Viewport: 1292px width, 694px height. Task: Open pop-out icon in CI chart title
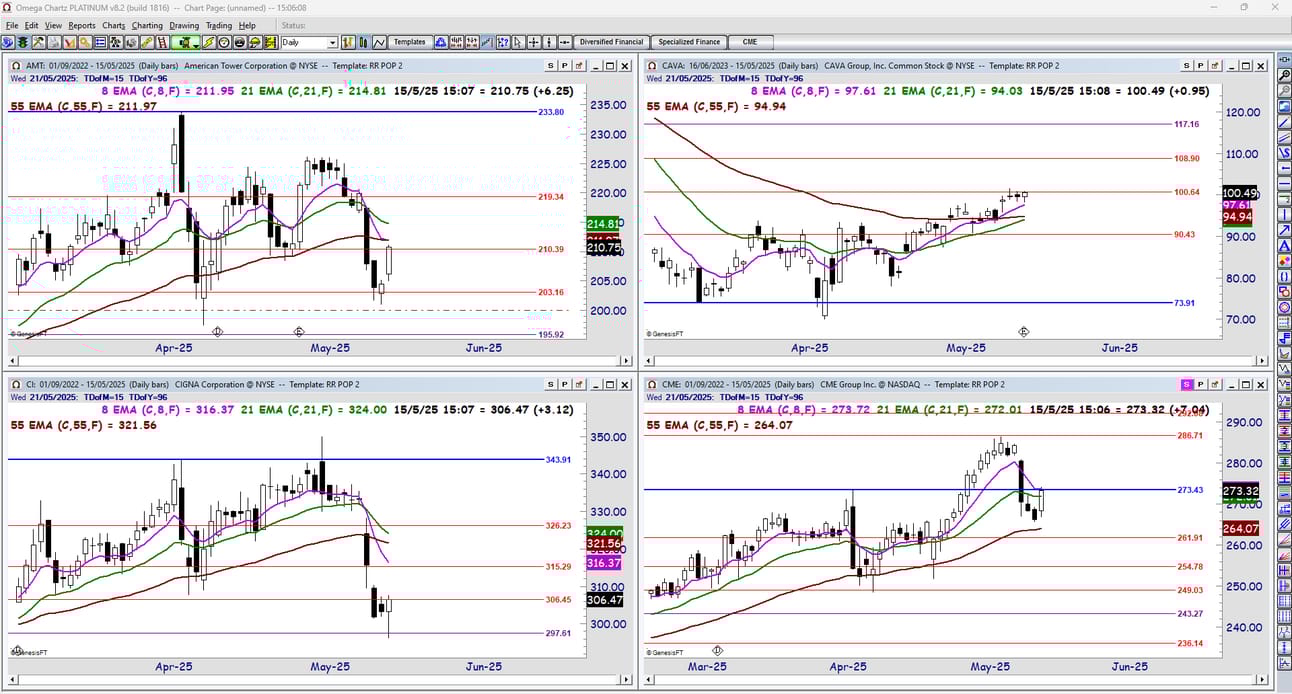(579, 384)
